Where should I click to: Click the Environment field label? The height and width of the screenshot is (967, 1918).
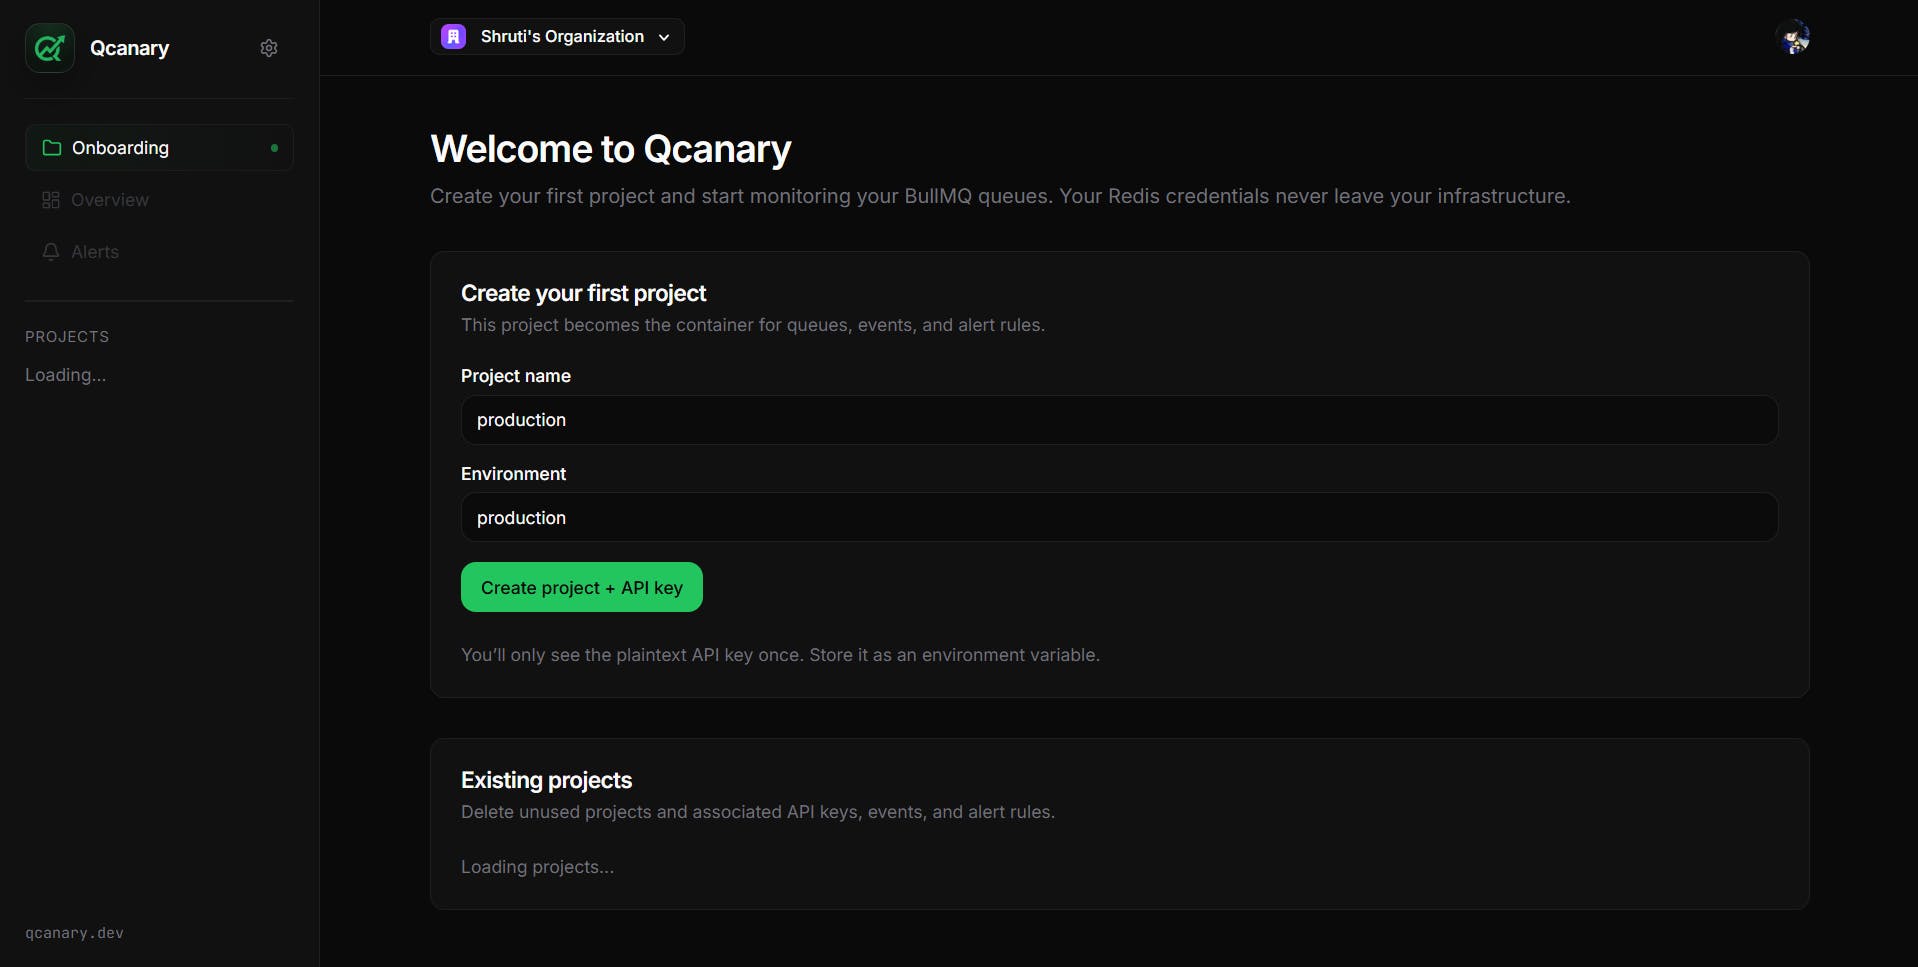coord(513,474)
